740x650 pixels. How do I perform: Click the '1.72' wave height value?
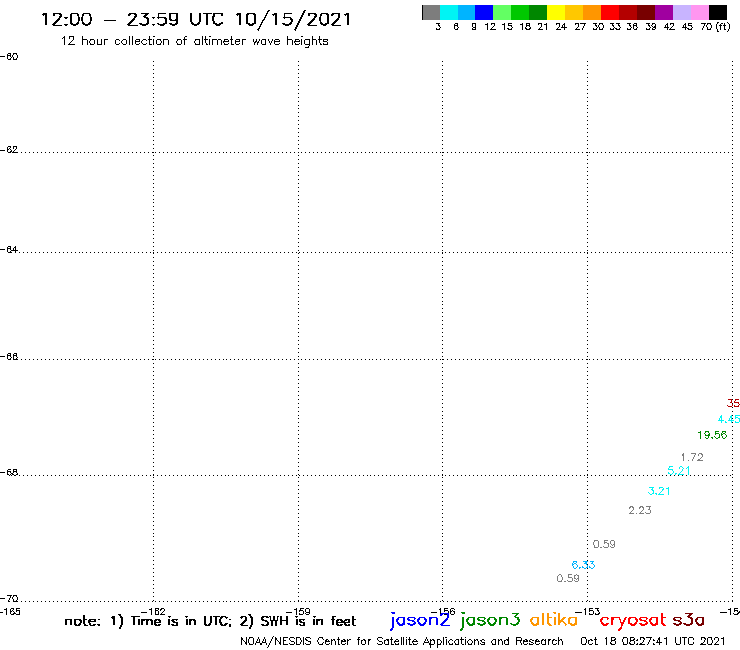click(692, 457)
